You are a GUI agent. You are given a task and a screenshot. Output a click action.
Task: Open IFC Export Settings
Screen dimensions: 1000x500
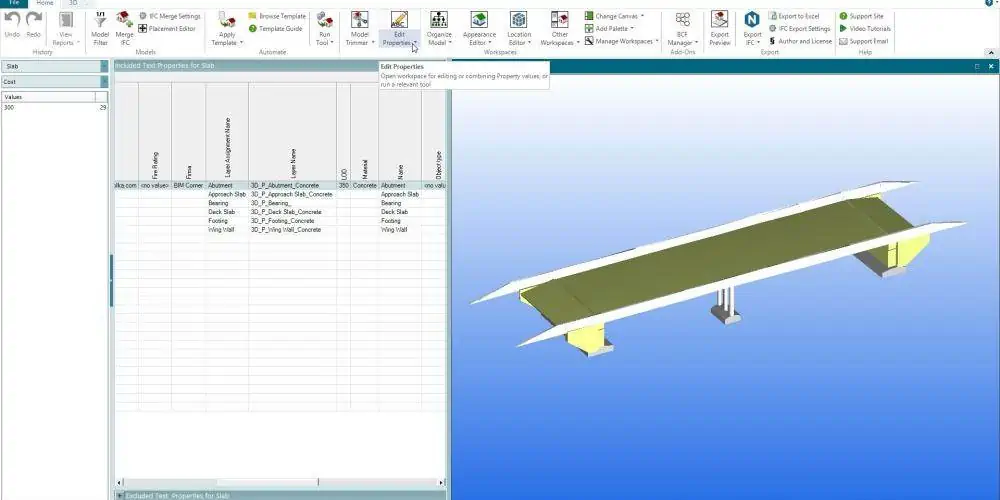click(x=804, y=29)
